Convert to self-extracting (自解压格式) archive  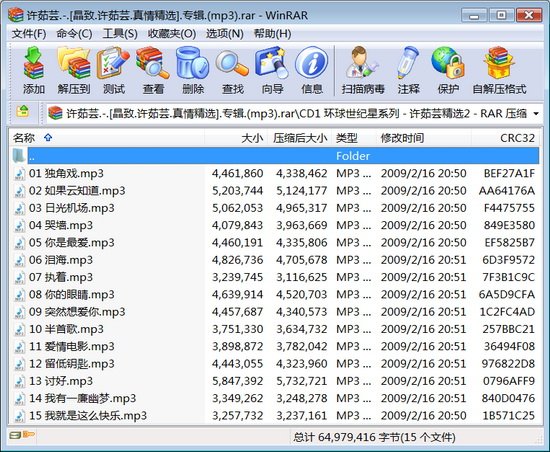click(499, 70)
